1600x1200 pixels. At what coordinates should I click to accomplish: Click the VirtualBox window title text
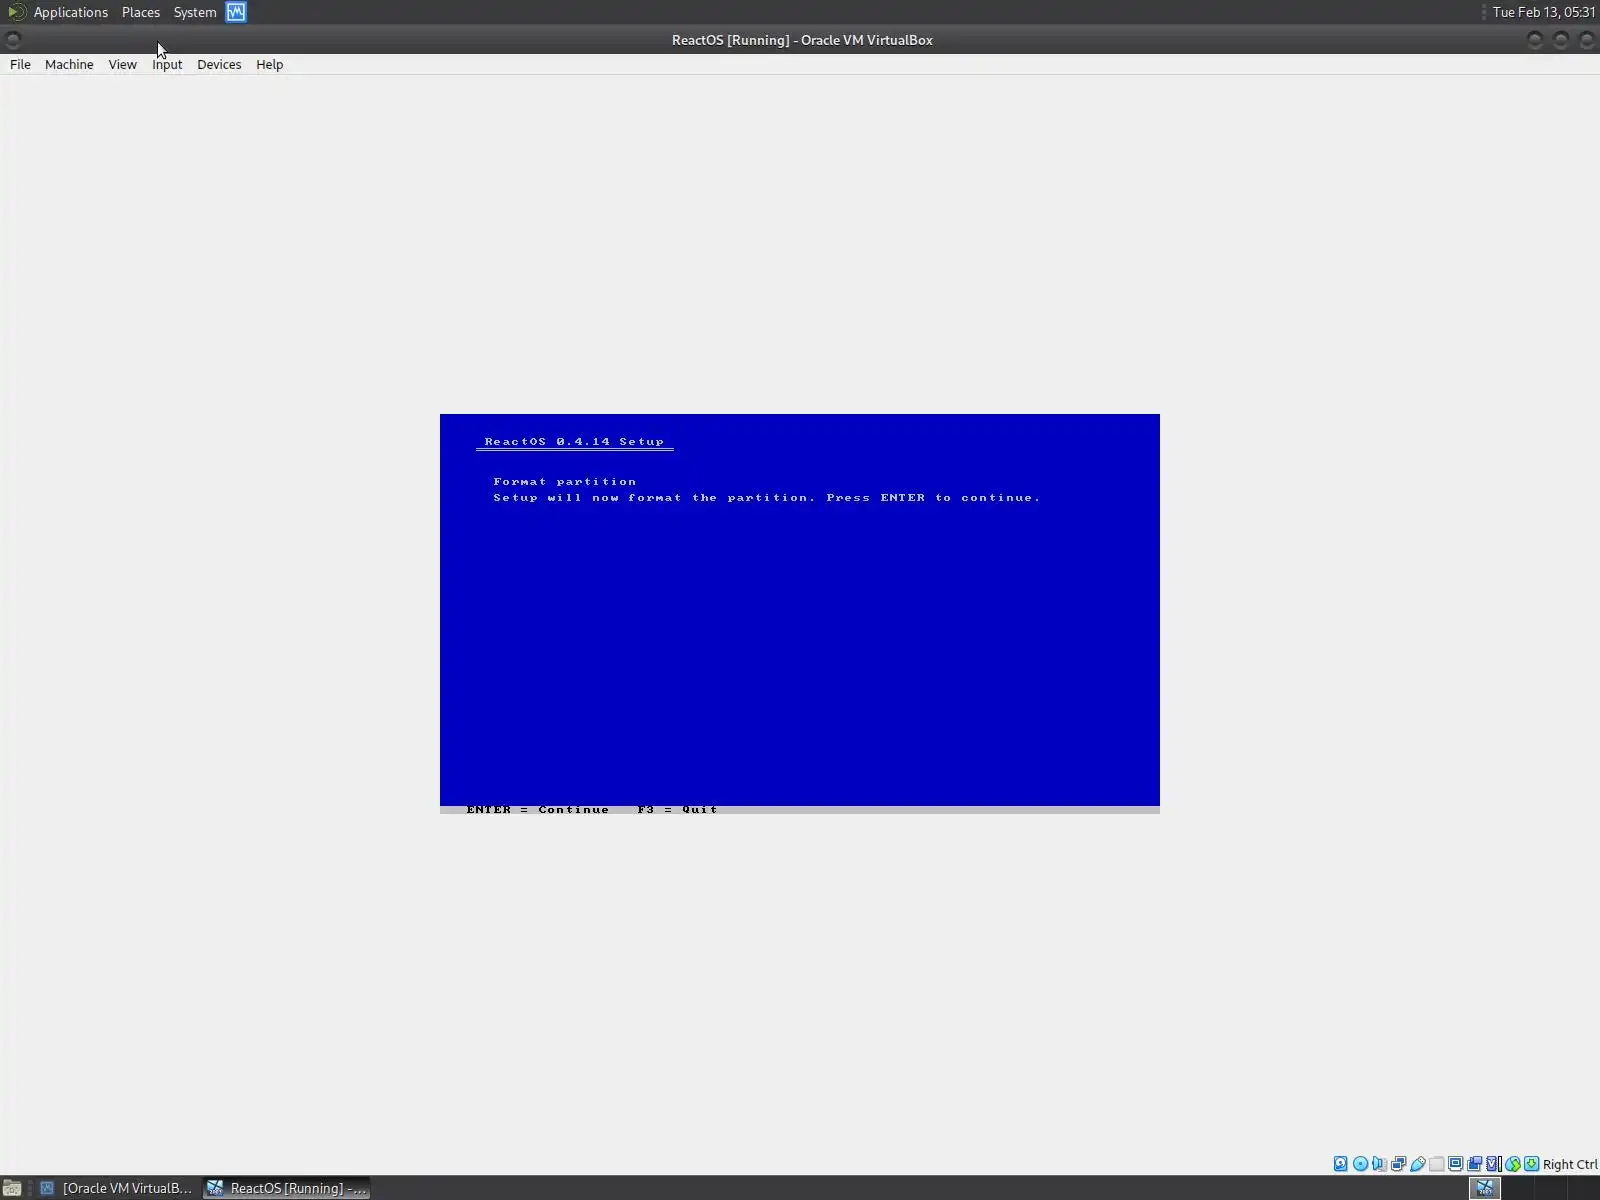coord(802,40)
